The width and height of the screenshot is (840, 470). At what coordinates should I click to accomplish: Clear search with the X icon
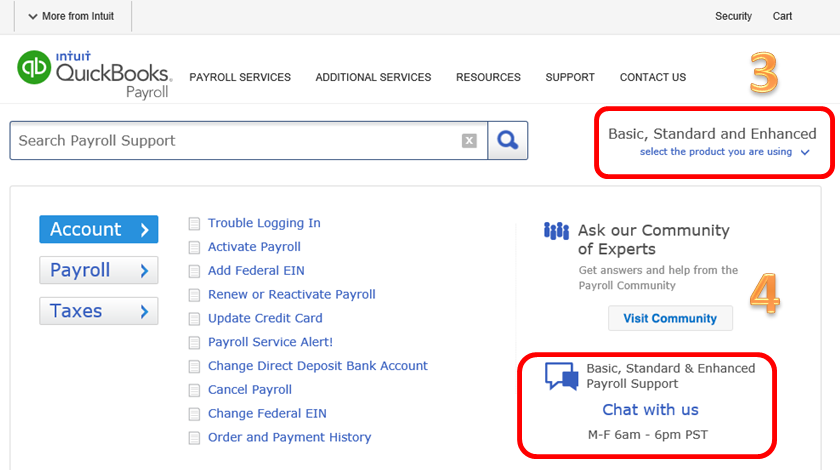click(x=469, y=140)
